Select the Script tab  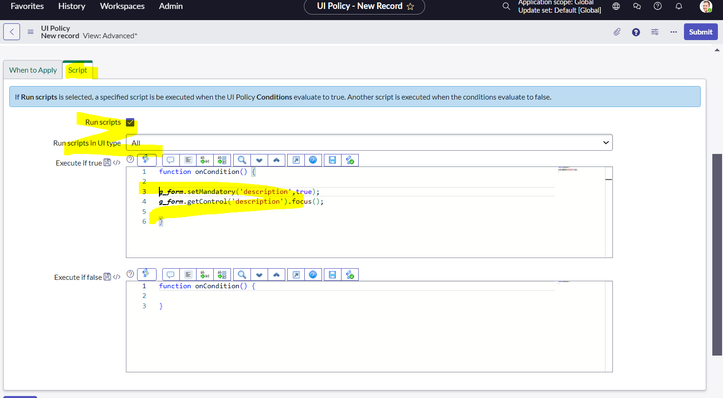coord(77,70)
